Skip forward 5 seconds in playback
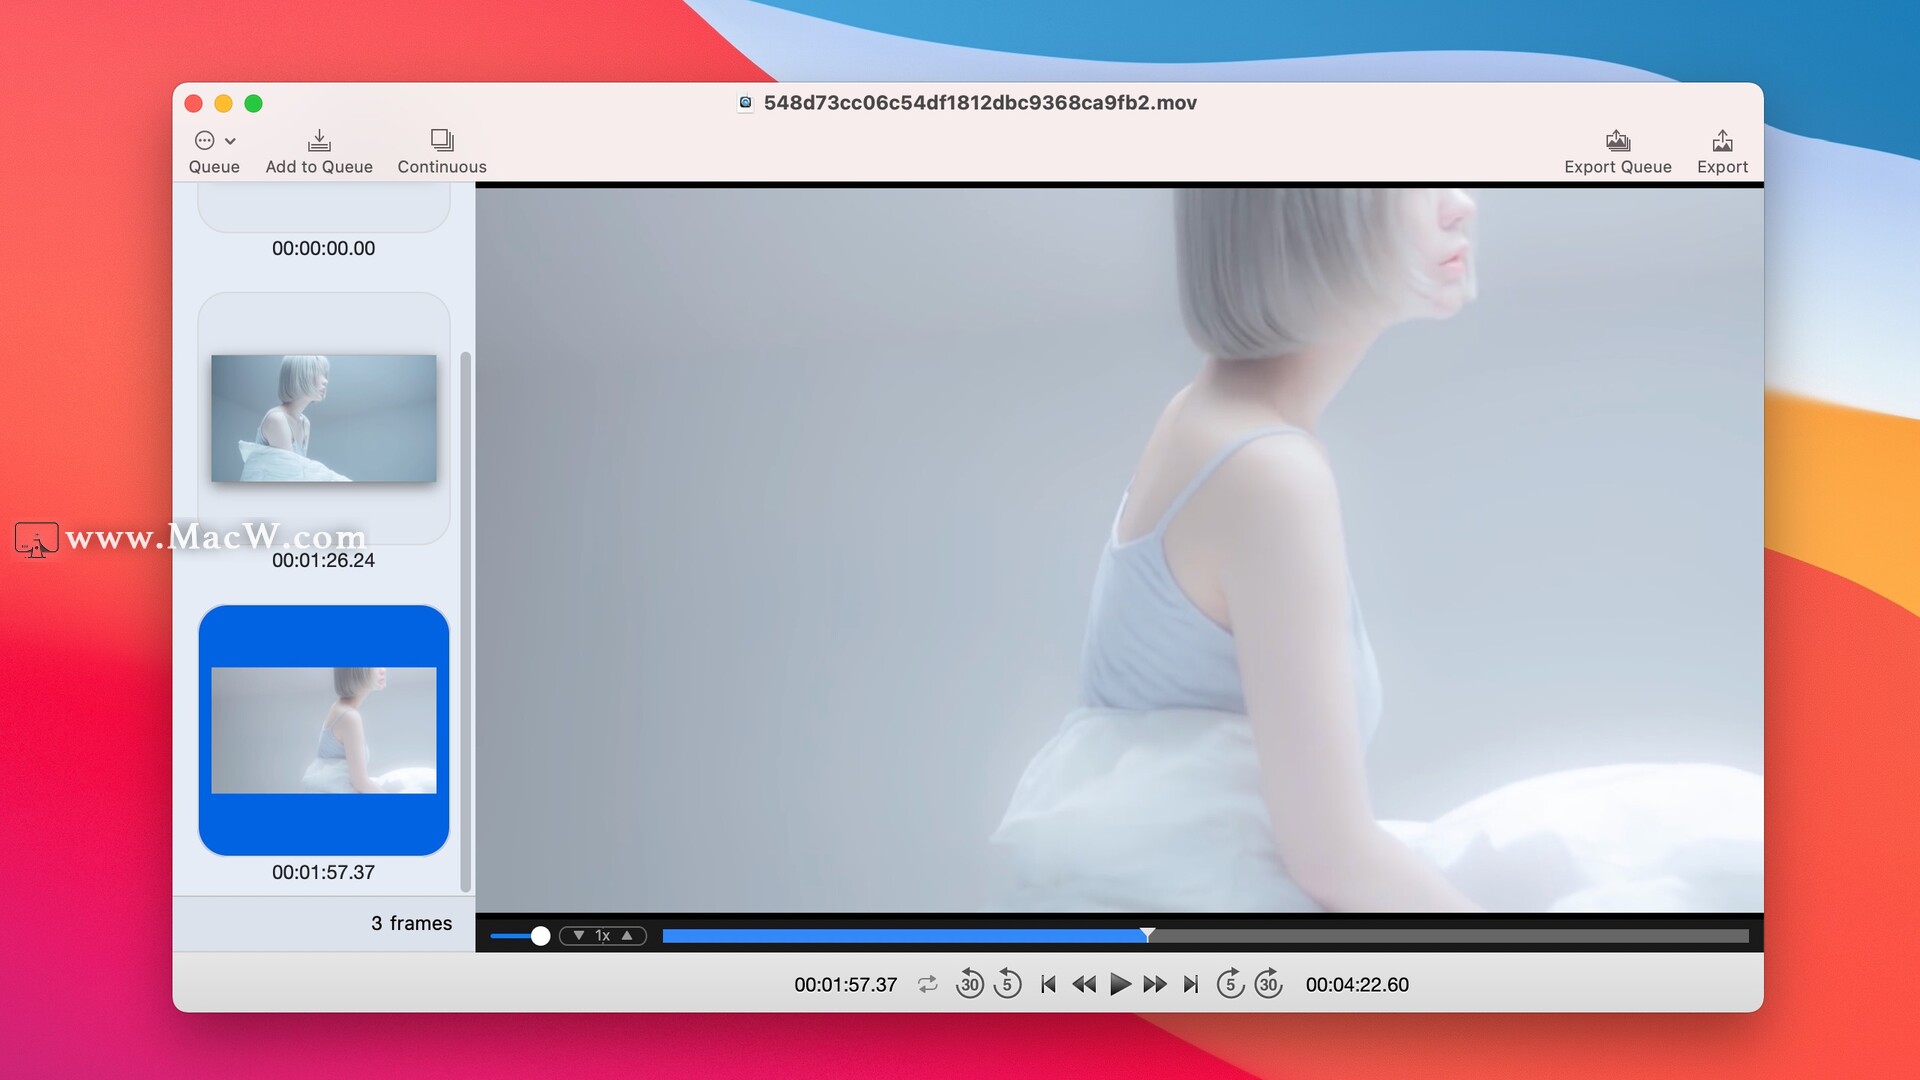 coord(1231,984)
